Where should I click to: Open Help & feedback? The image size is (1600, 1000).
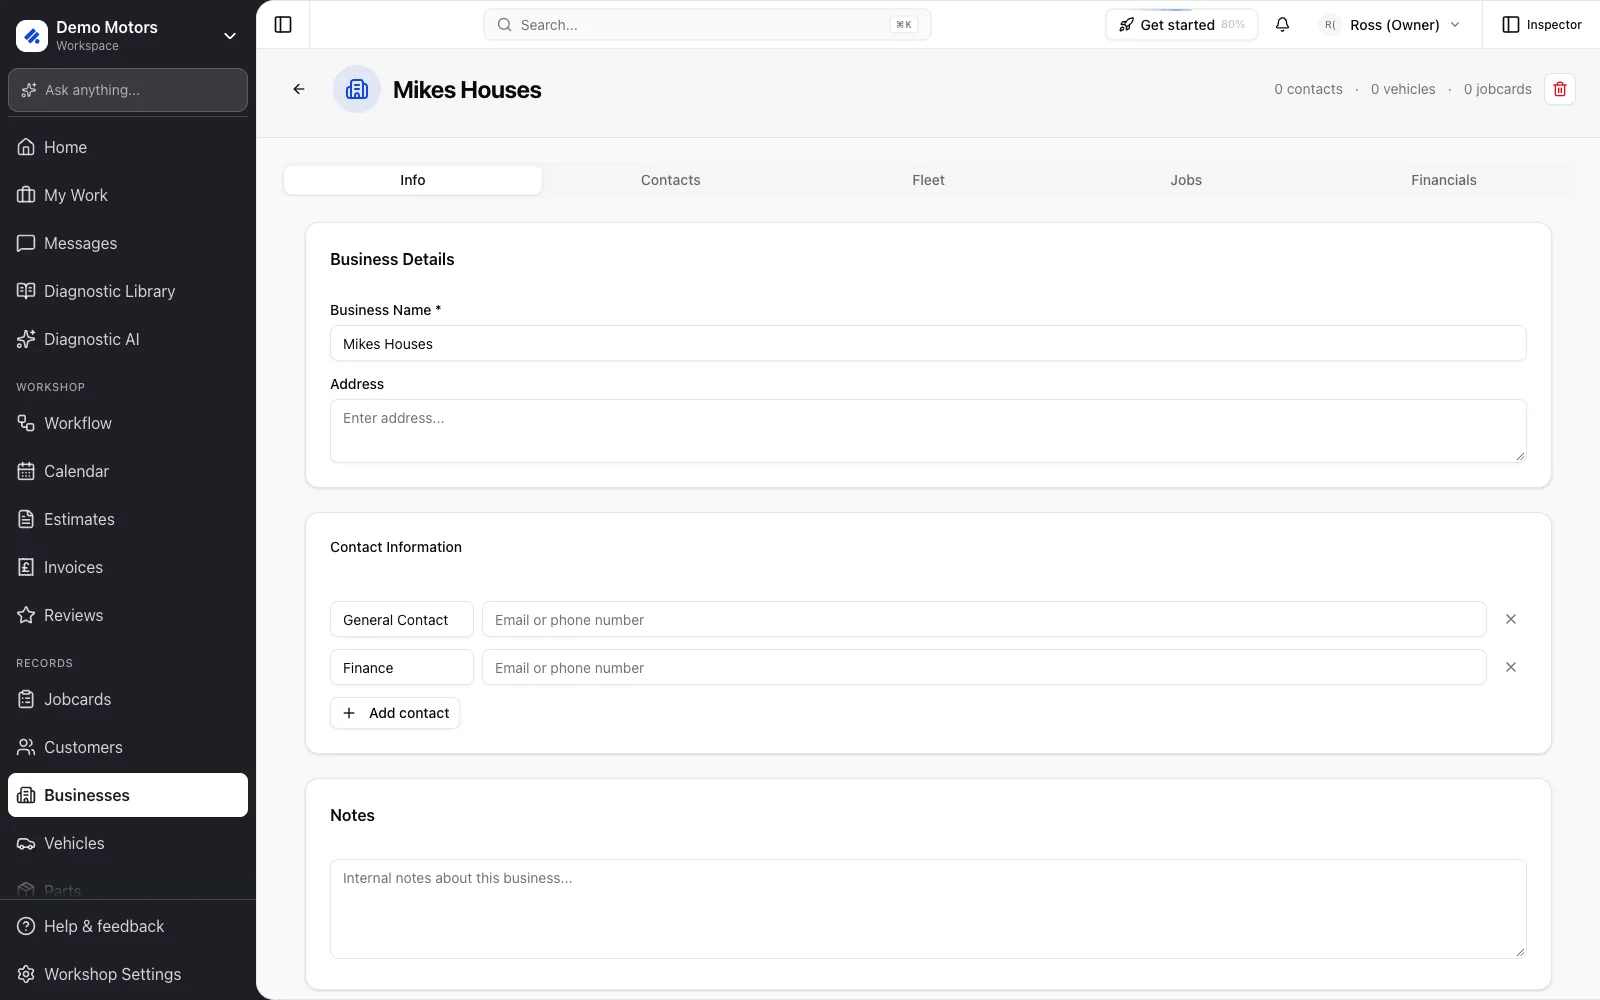[128, 926]
